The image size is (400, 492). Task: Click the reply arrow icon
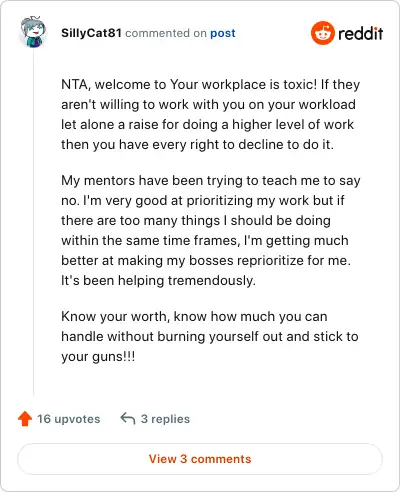click(x=128, y=418)
